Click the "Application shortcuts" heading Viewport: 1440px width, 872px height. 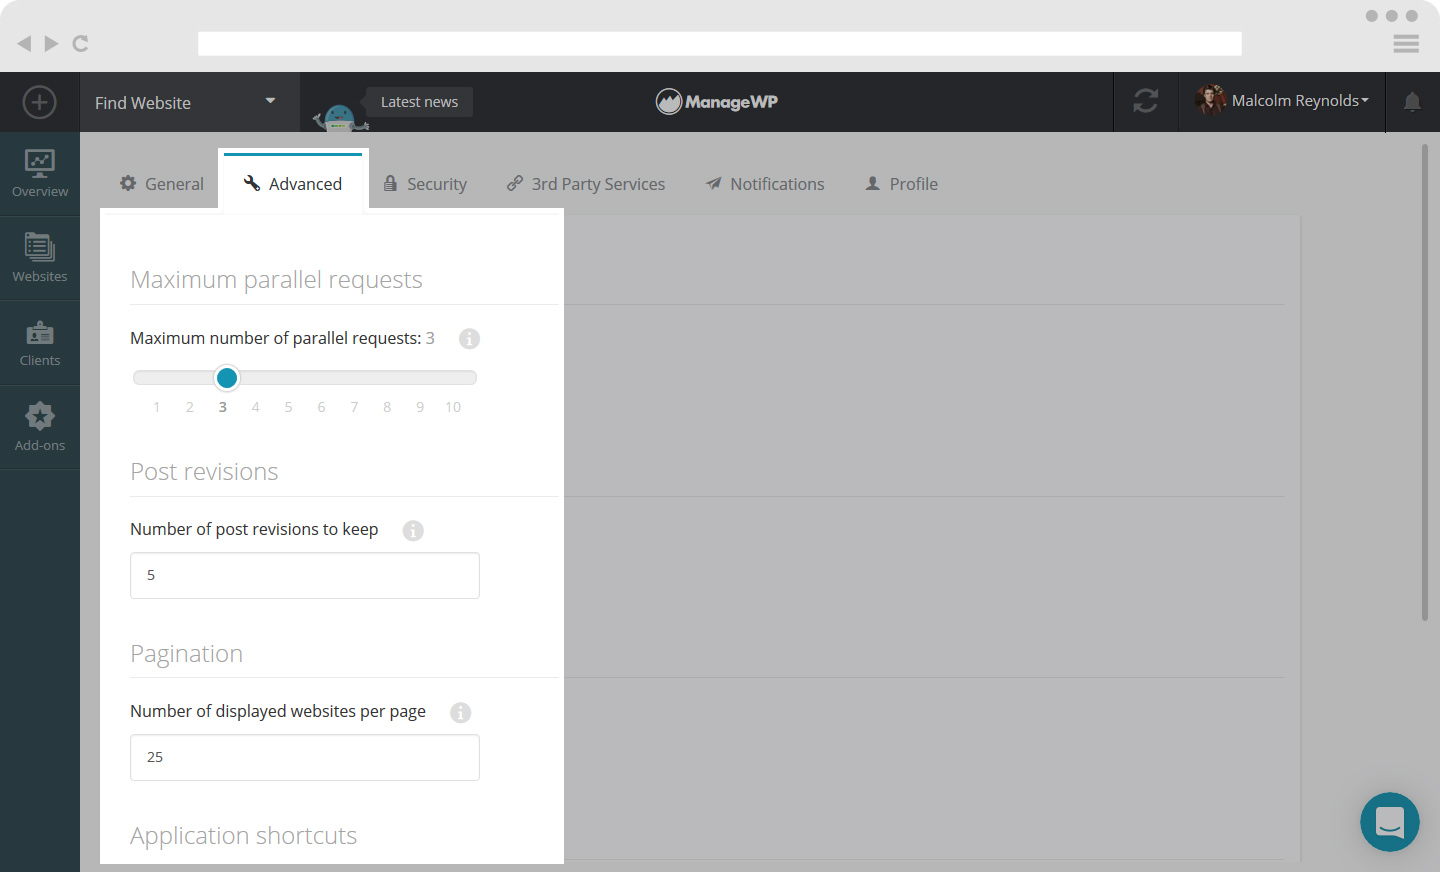pyautogui.click(x=244, y=836)
